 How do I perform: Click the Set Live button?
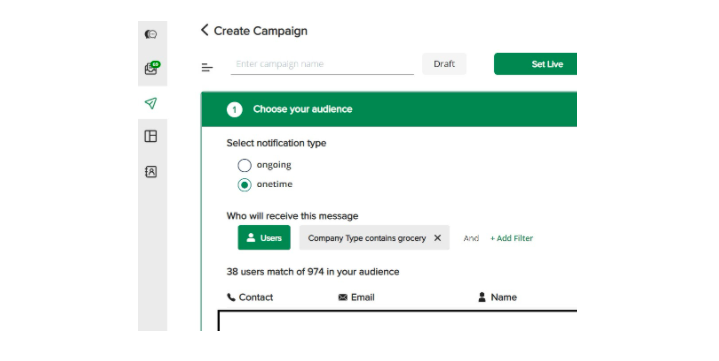coord(536,64)
